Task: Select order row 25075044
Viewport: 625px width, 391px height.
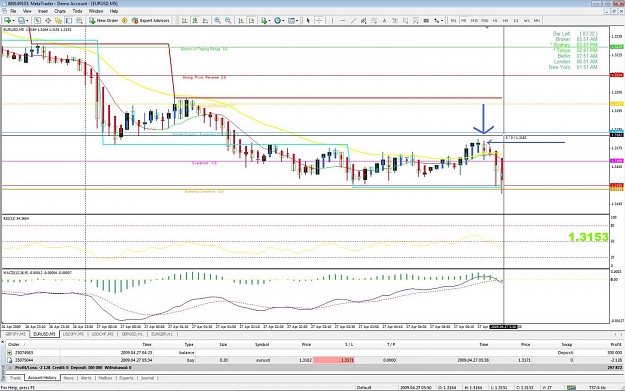Action: (x=314, y=360)
